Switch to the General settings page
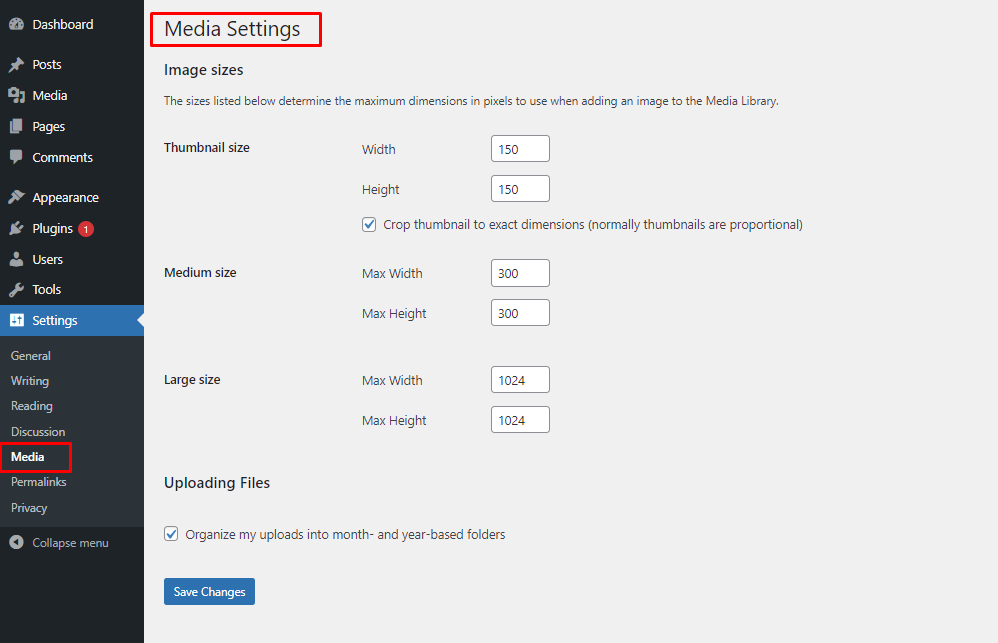Viewport: 998px width, 643px height. tap(30, 355)
